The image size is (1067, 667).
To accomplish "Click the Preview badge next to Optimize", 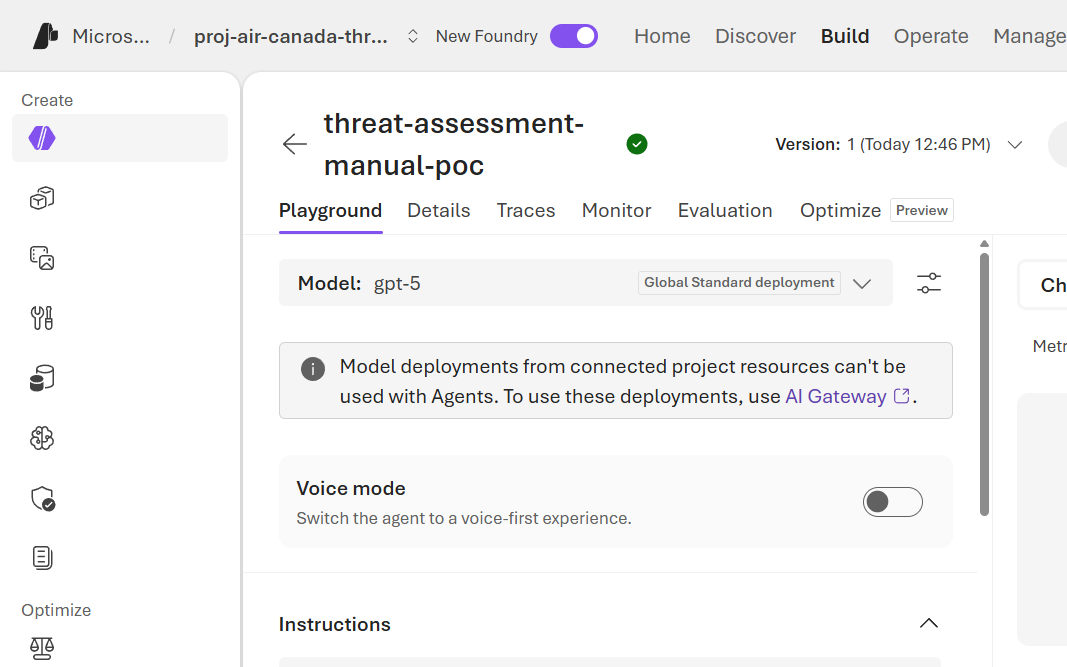I will click(922, 210).
